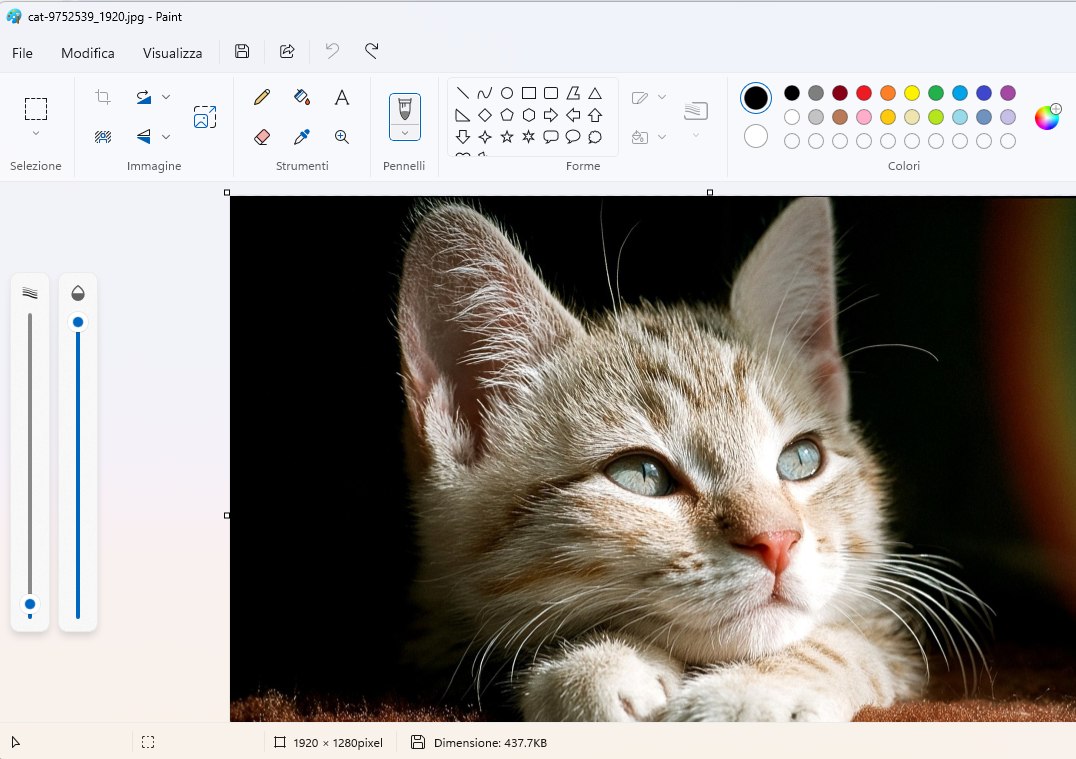The height and width of the screenshot is (759, 1076).
Task: Select the red color swatch
Action: pos(863,92)
